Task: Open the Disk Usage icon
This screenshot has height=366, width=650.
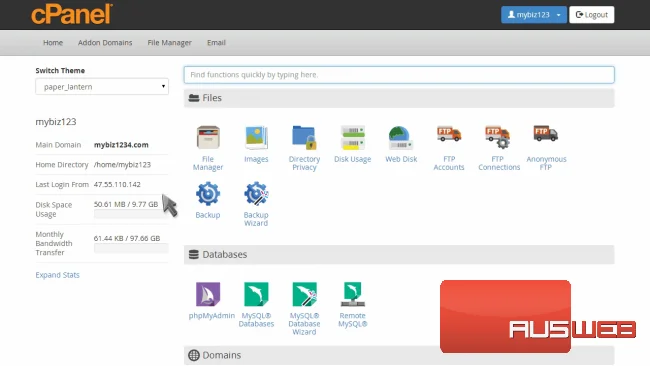Action: 352,137
